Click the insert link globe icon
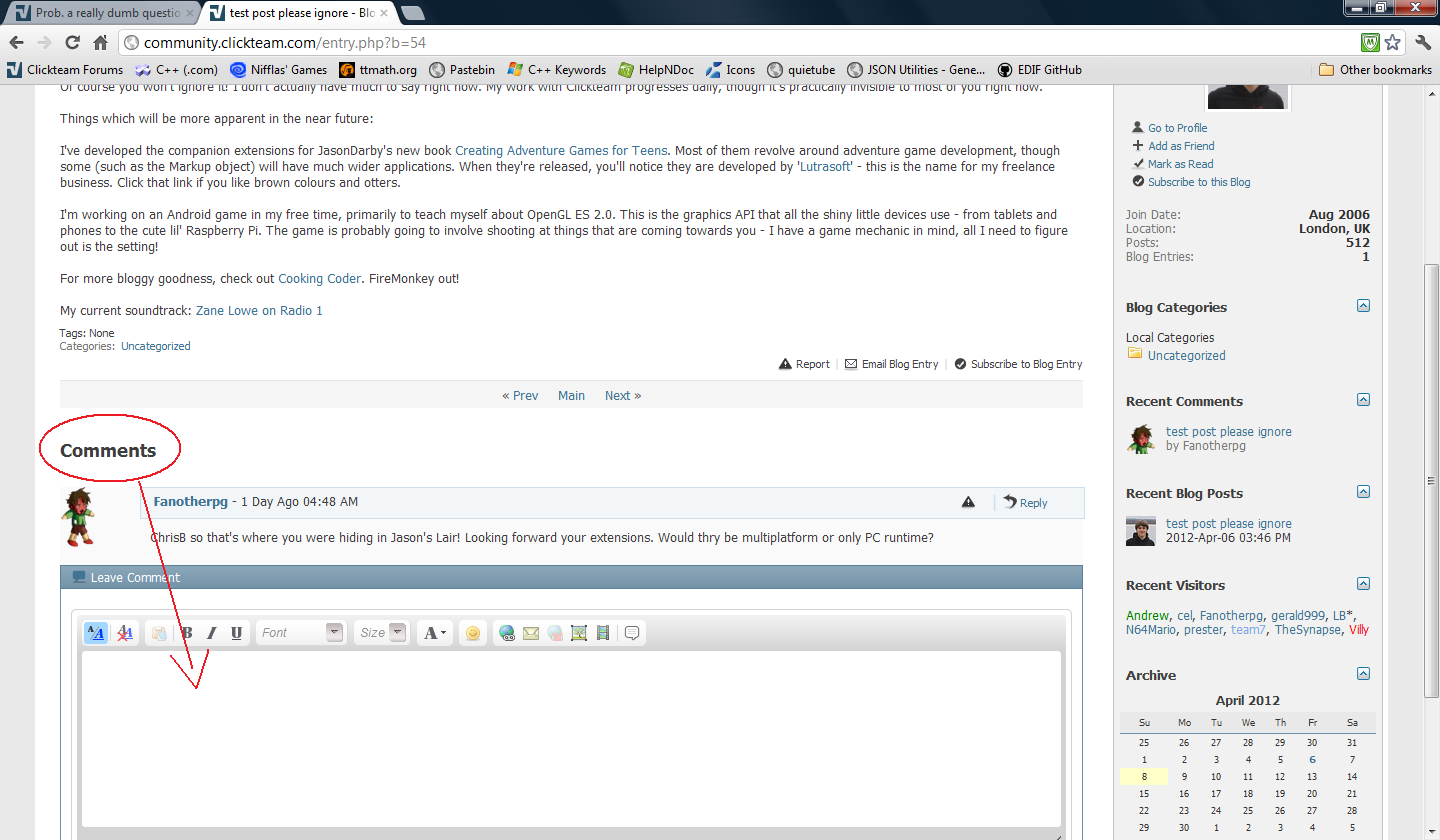This screenshot has height=840, width=1440. (507, 633)
